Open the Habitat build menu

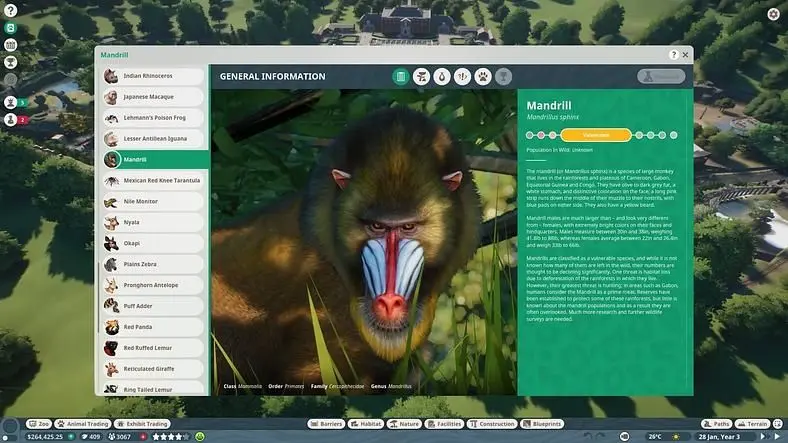[x=366, y=424]
